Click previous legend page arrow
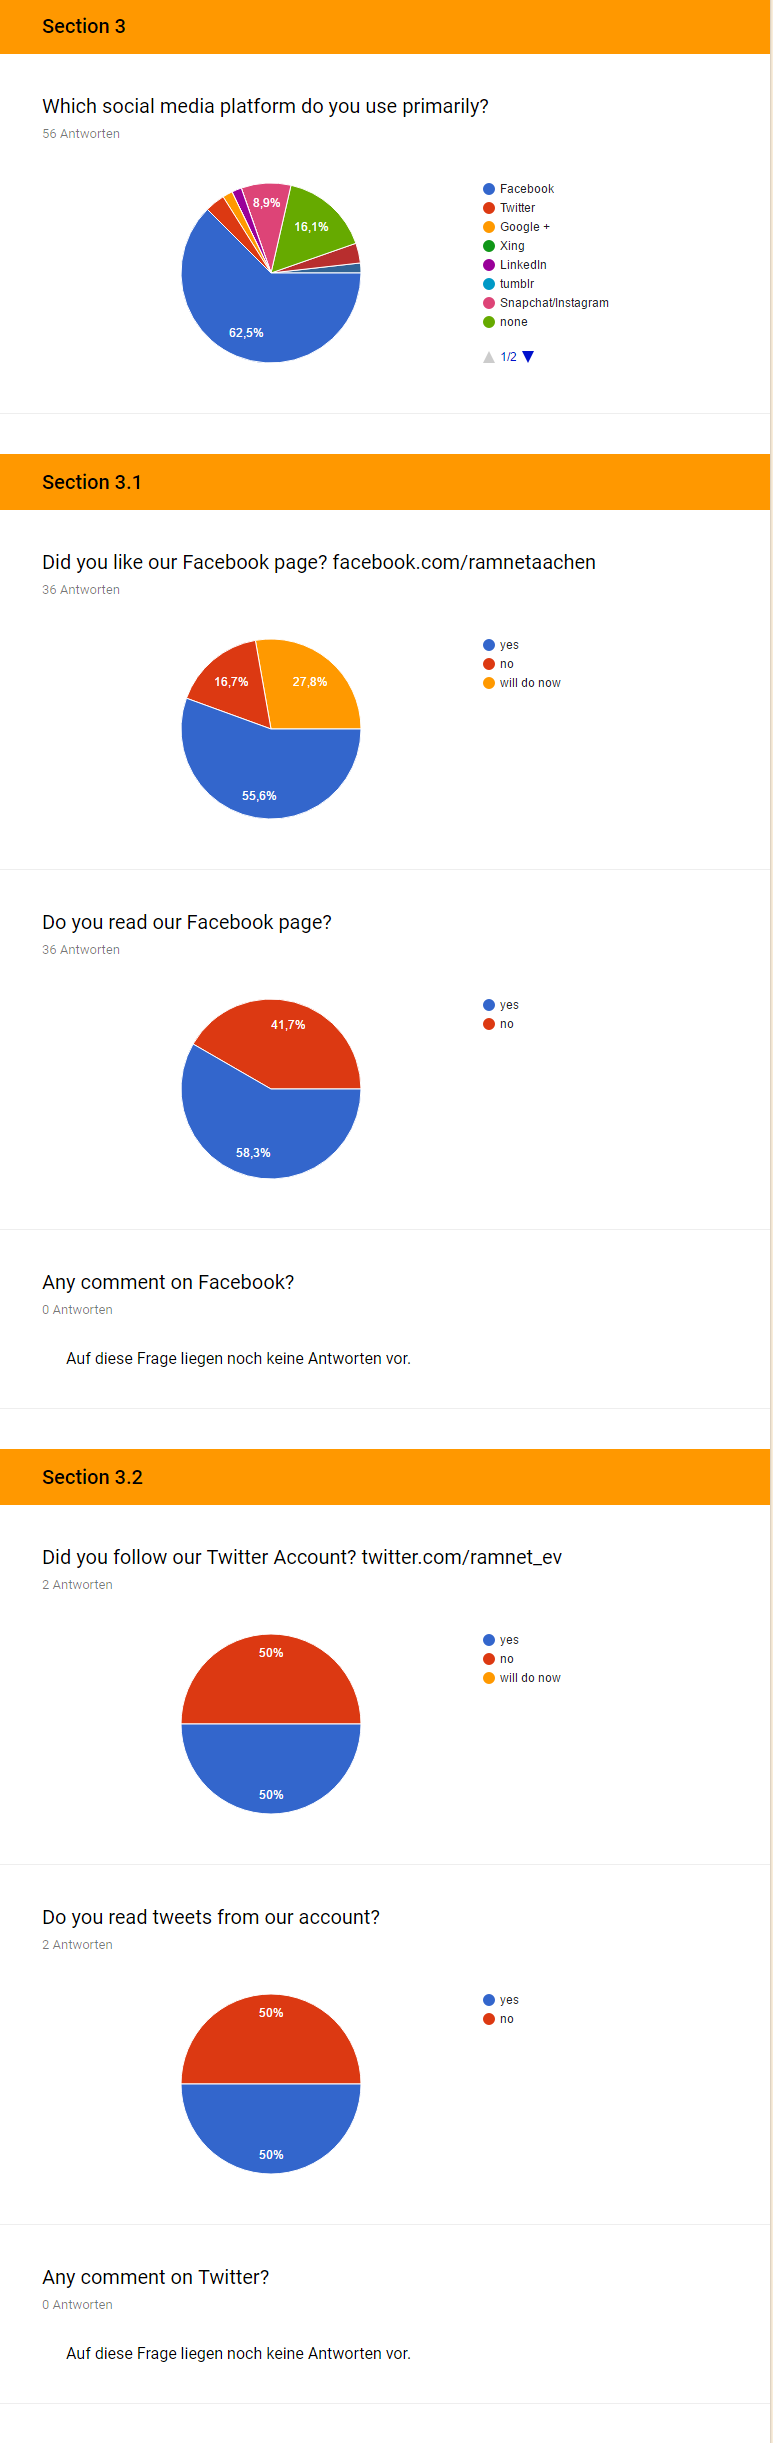 [489, 357]
